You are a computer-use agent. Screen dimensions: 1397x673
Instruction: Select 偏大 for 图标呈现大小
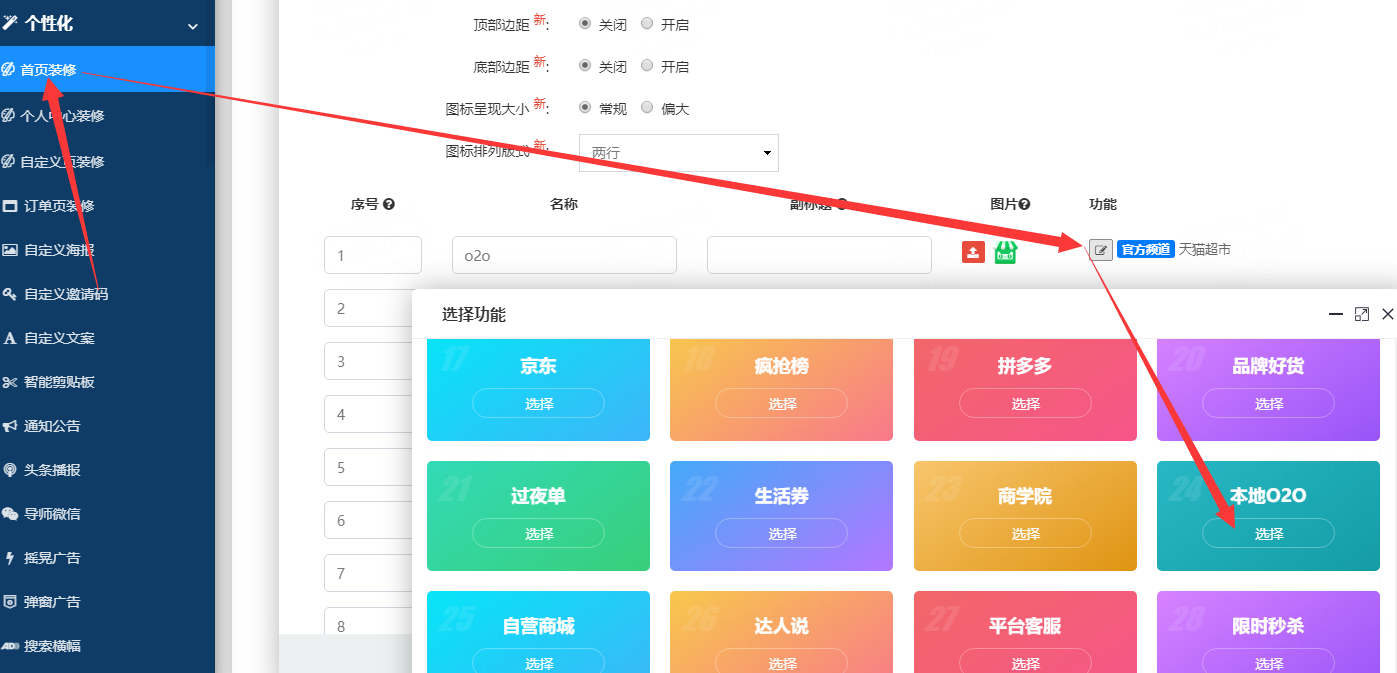pyautogui.click(x=647, y=108)
